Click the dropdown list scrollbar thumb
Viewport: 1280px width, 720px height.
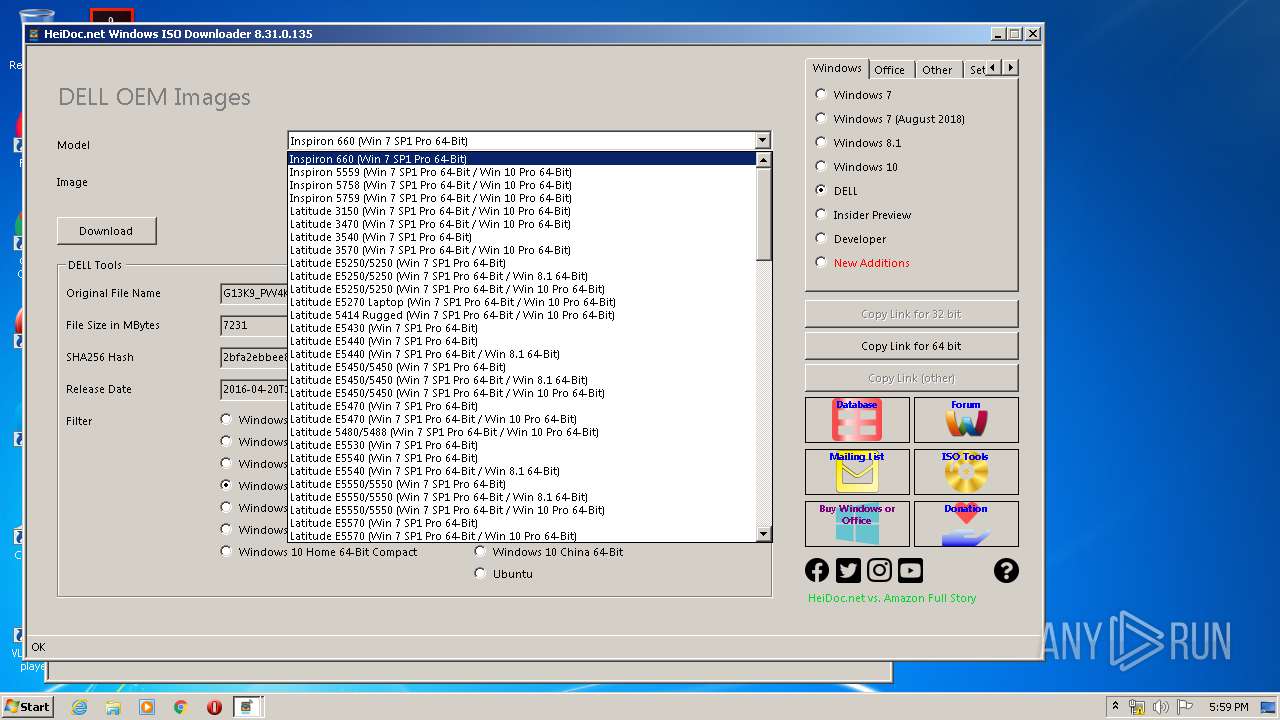[764, 214]
